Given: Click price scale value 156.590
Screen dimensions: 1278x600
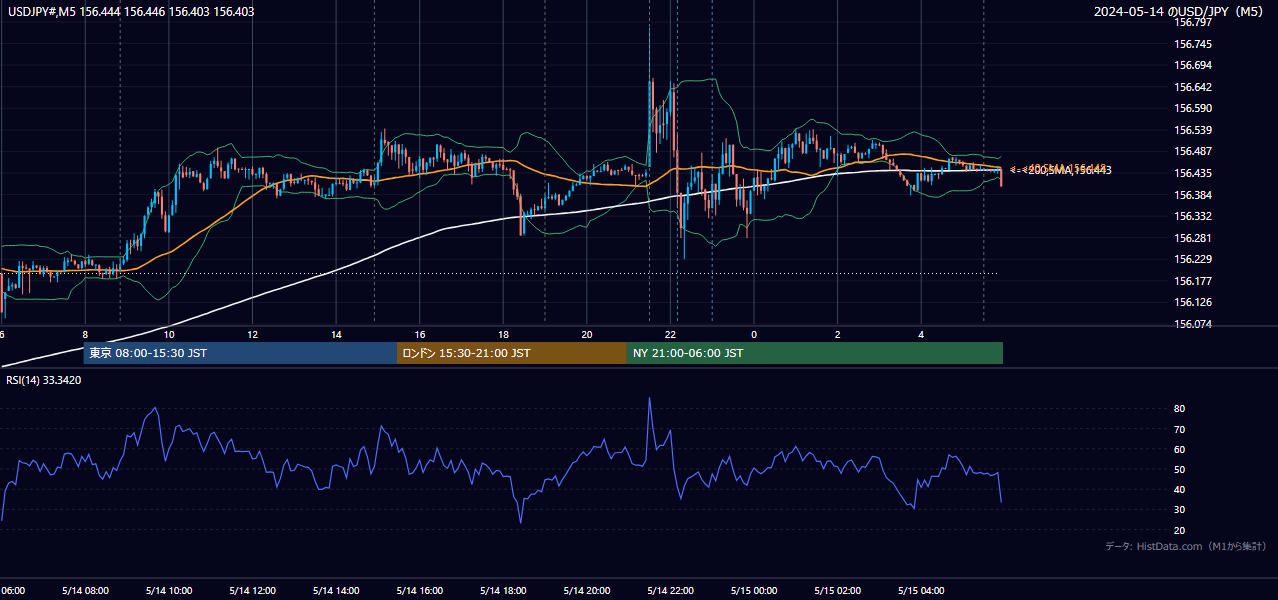Looking at the screenshot, I should (x=1191, y=108).
